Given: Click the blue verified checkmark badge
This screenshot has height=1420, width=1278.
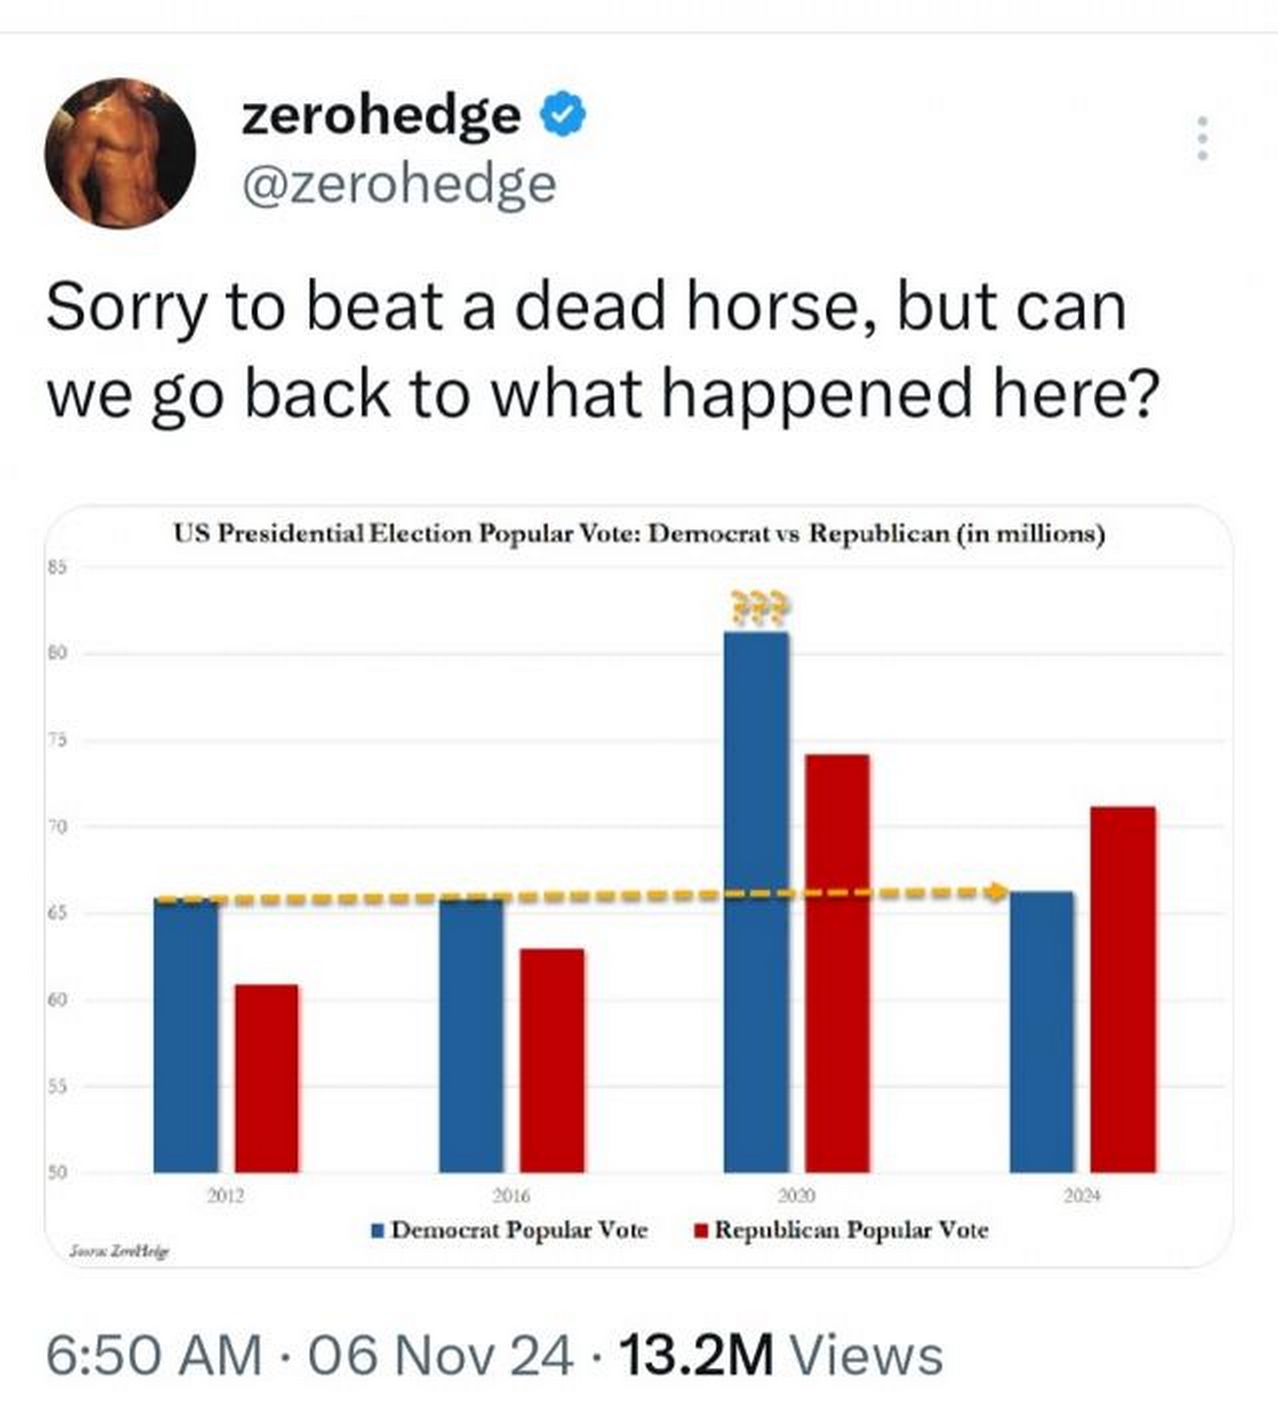Looking at the screenshot, I should [564, 115].
